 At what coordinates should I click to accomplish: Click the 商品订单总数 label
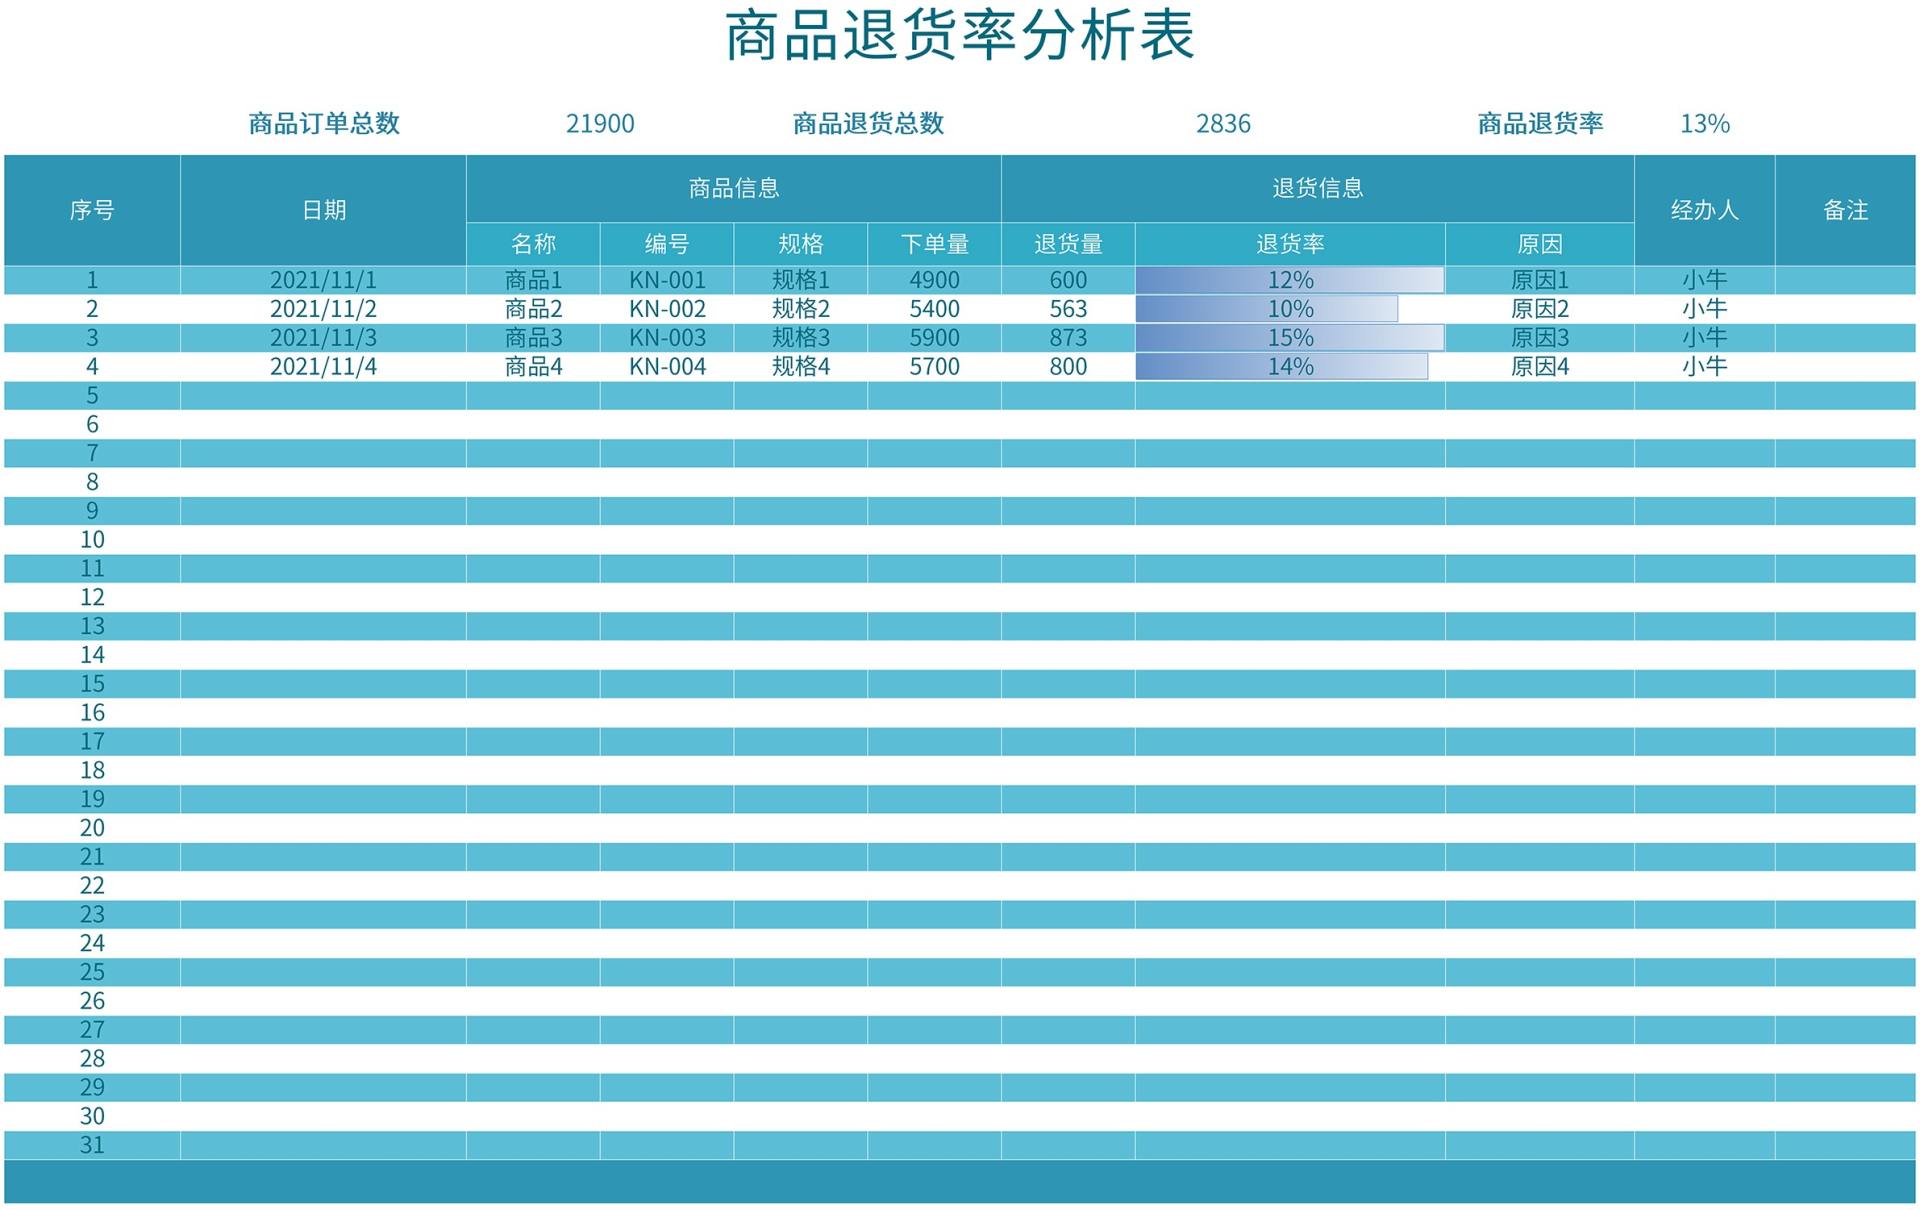point(324,123)
